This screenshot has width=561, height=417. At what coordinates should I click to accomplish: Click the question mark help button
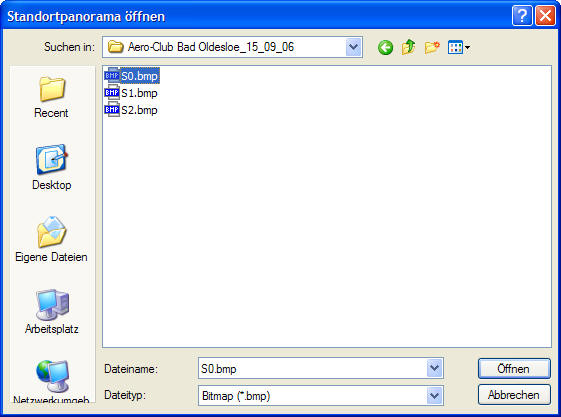522,16
